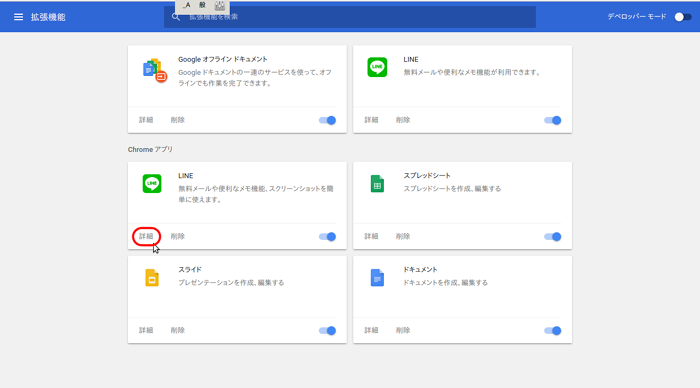The width and height of the screenshot is (700, 388).
Task: Open 詳細 for the LINE Chrome app
Action: 146,236
